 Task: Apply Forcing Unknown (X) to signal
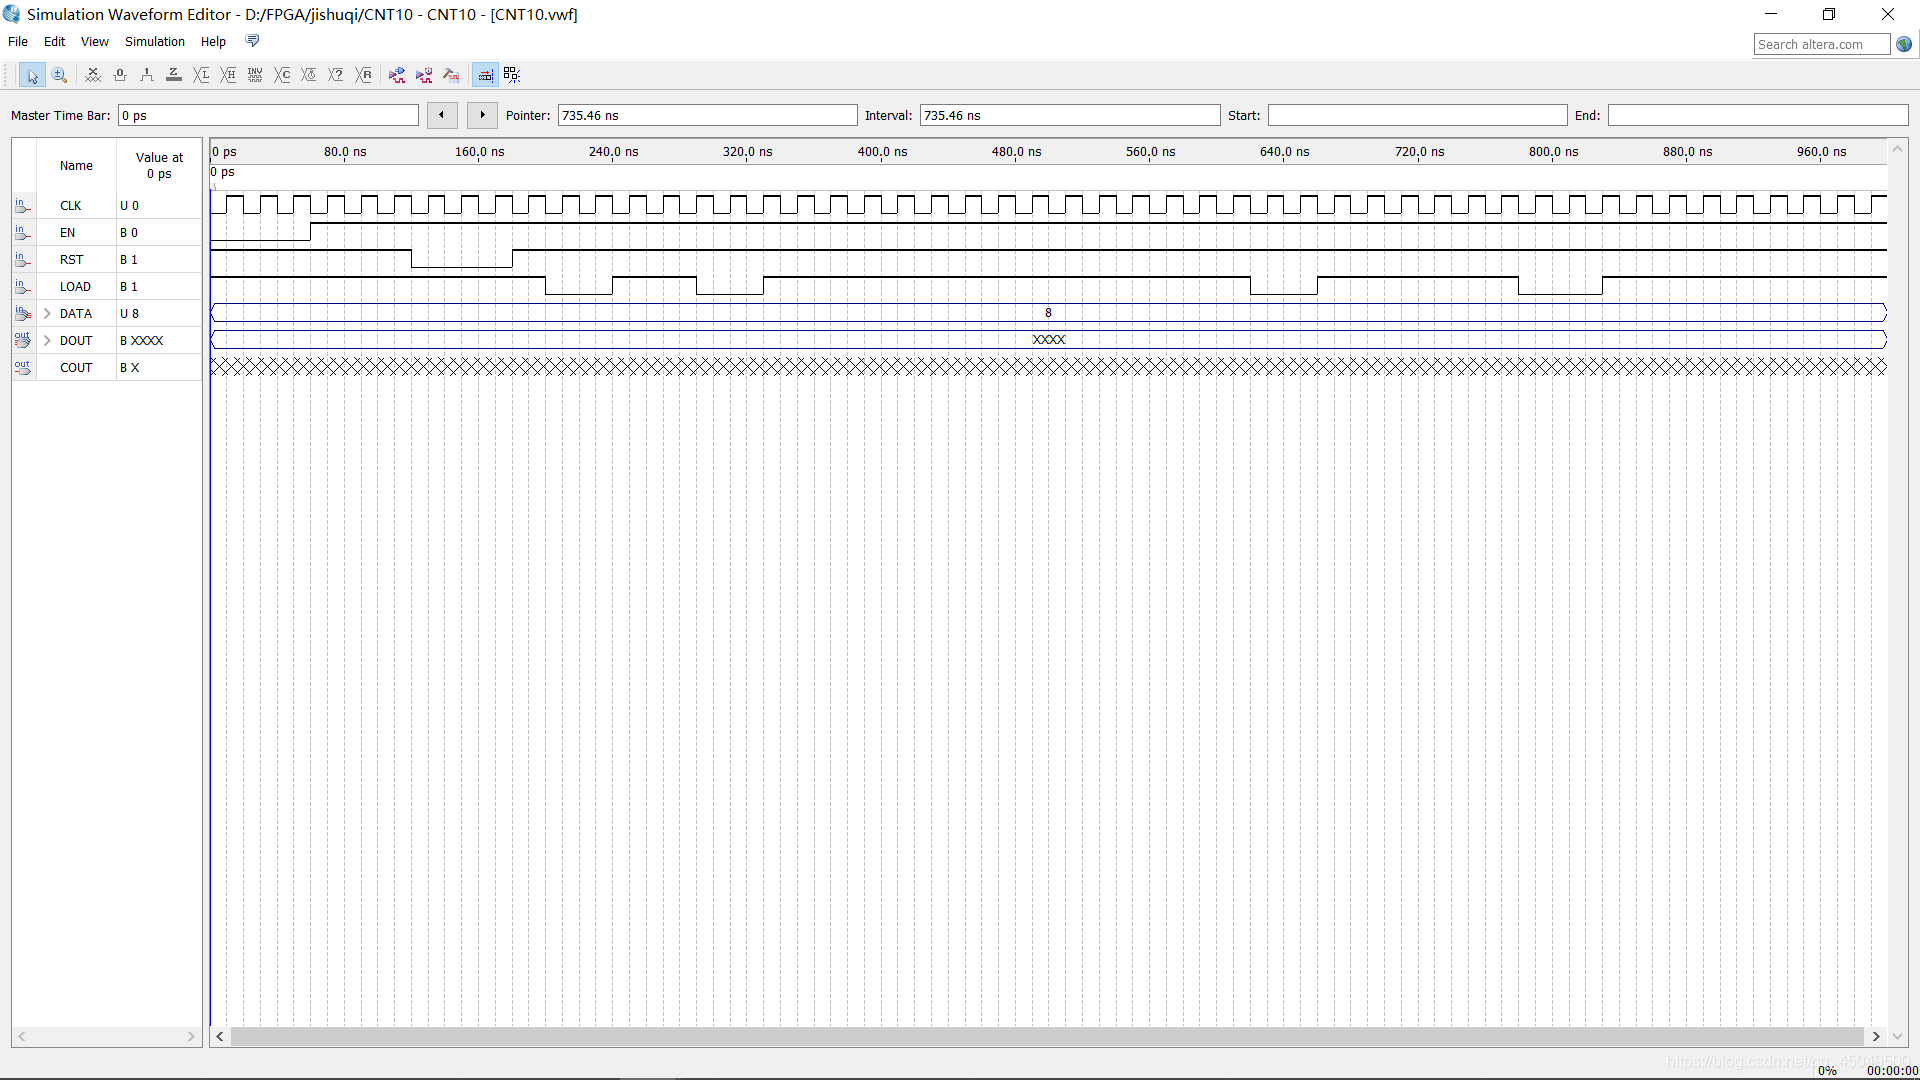(x=93, y=75)
